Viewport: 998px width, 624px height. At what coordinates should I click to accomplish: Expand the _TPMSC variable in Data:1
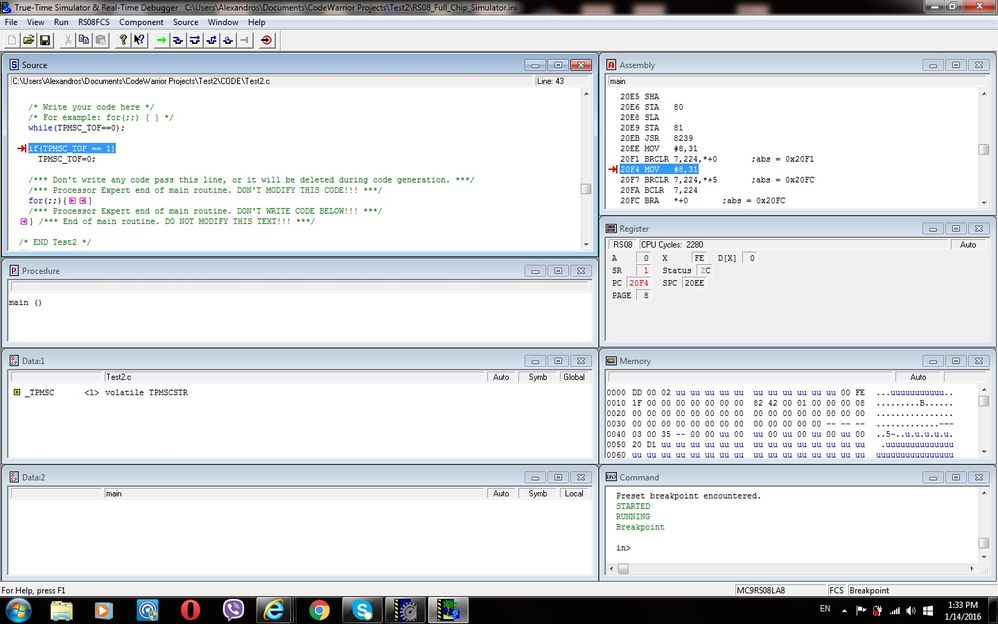(17, 392)
